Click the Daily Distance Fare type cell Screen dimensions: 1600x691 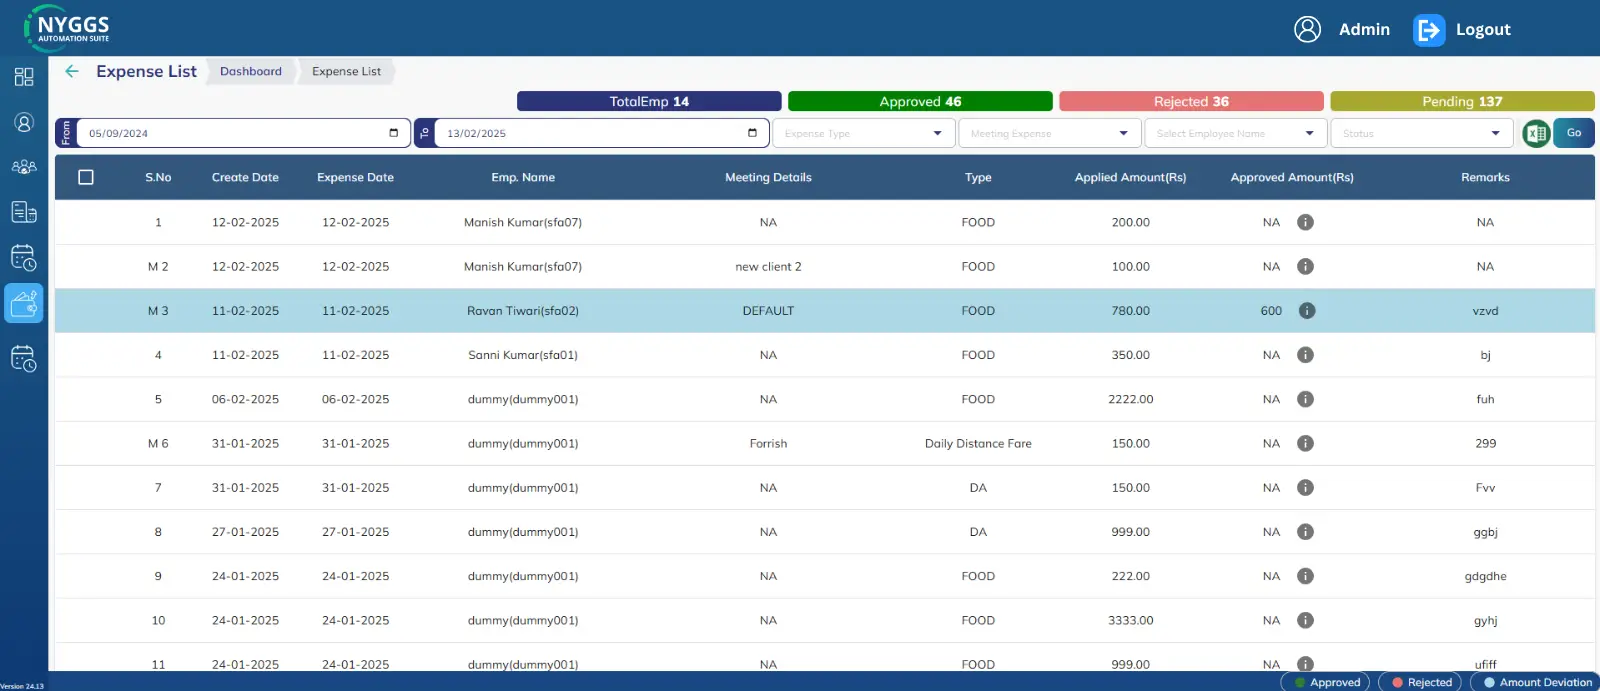point(978,443)
